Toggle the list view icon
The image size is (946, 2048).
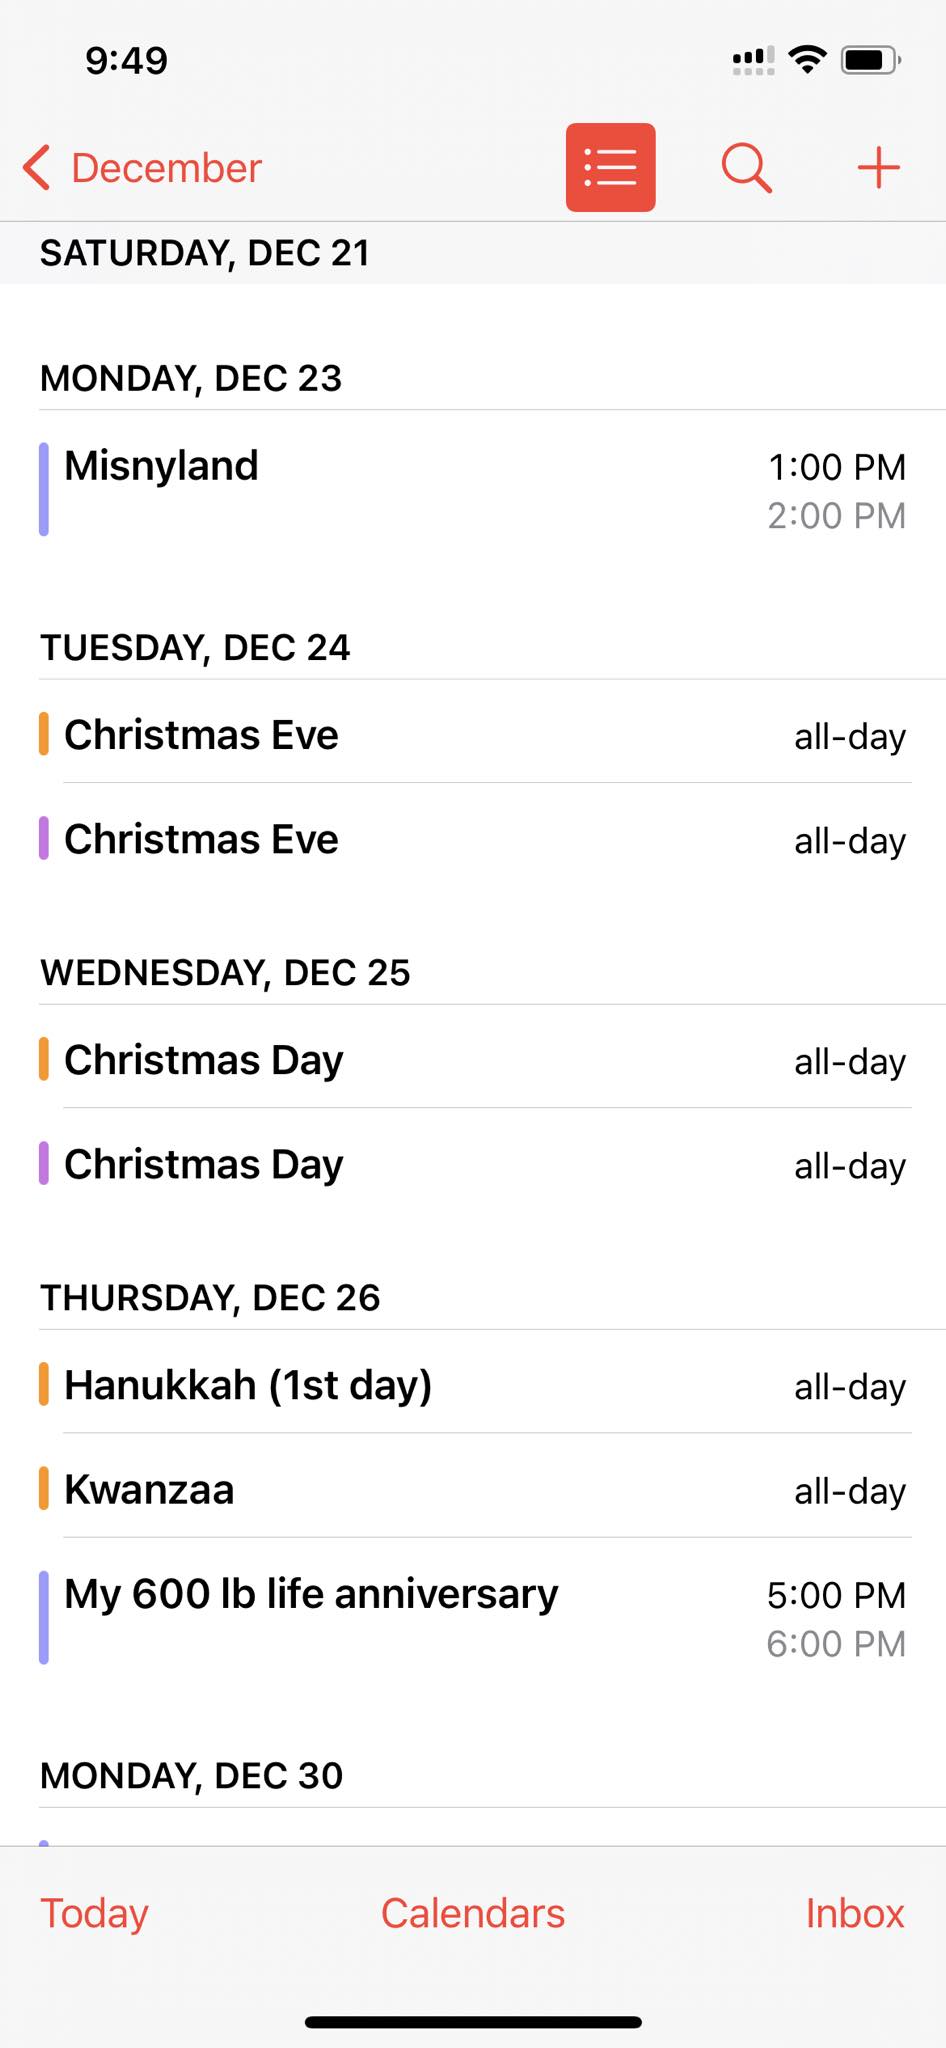tap(610, 167)
